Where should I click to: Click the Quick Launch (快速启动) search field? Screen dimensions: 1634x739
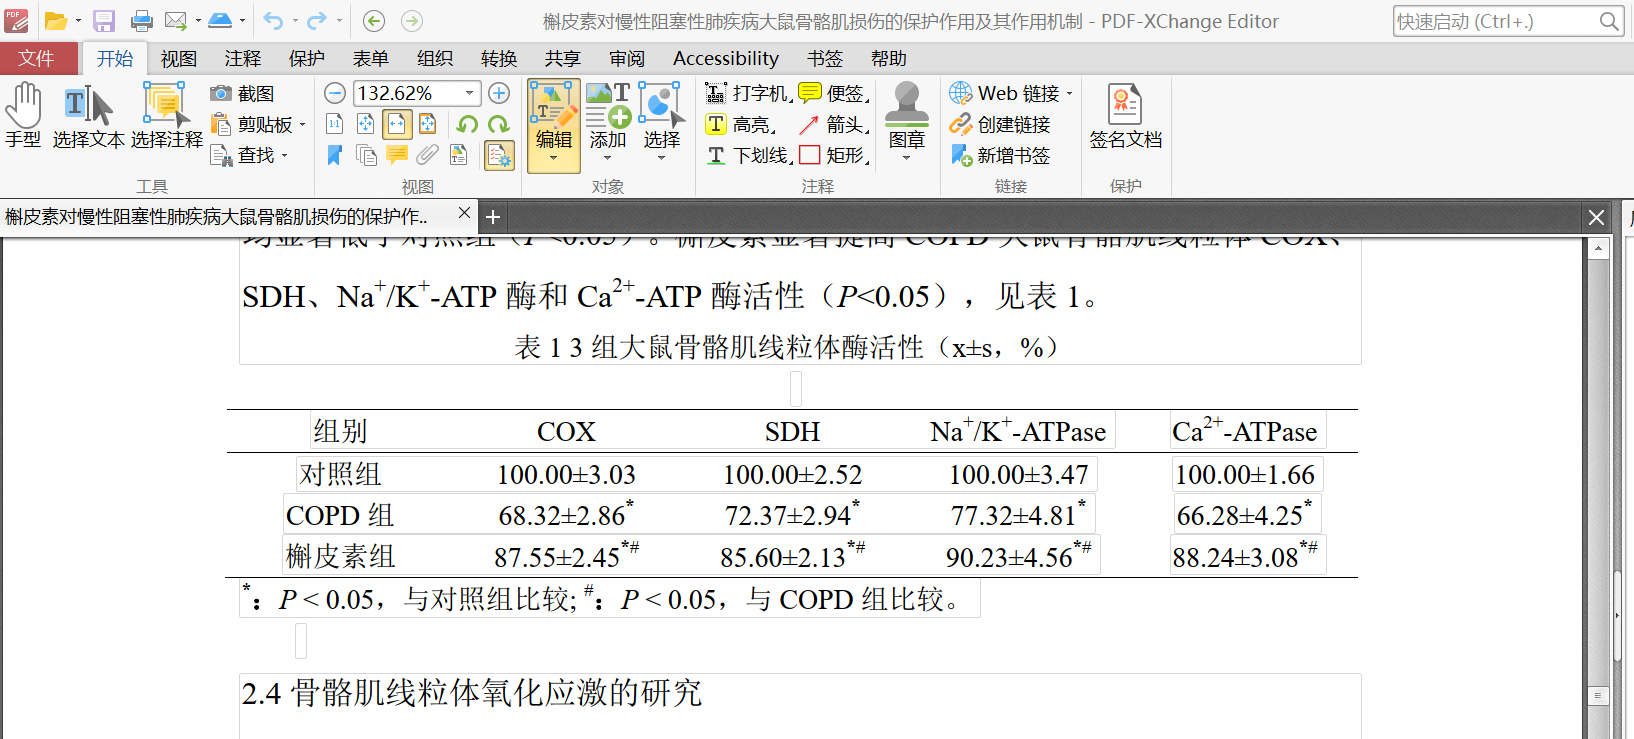[1508, 21]
